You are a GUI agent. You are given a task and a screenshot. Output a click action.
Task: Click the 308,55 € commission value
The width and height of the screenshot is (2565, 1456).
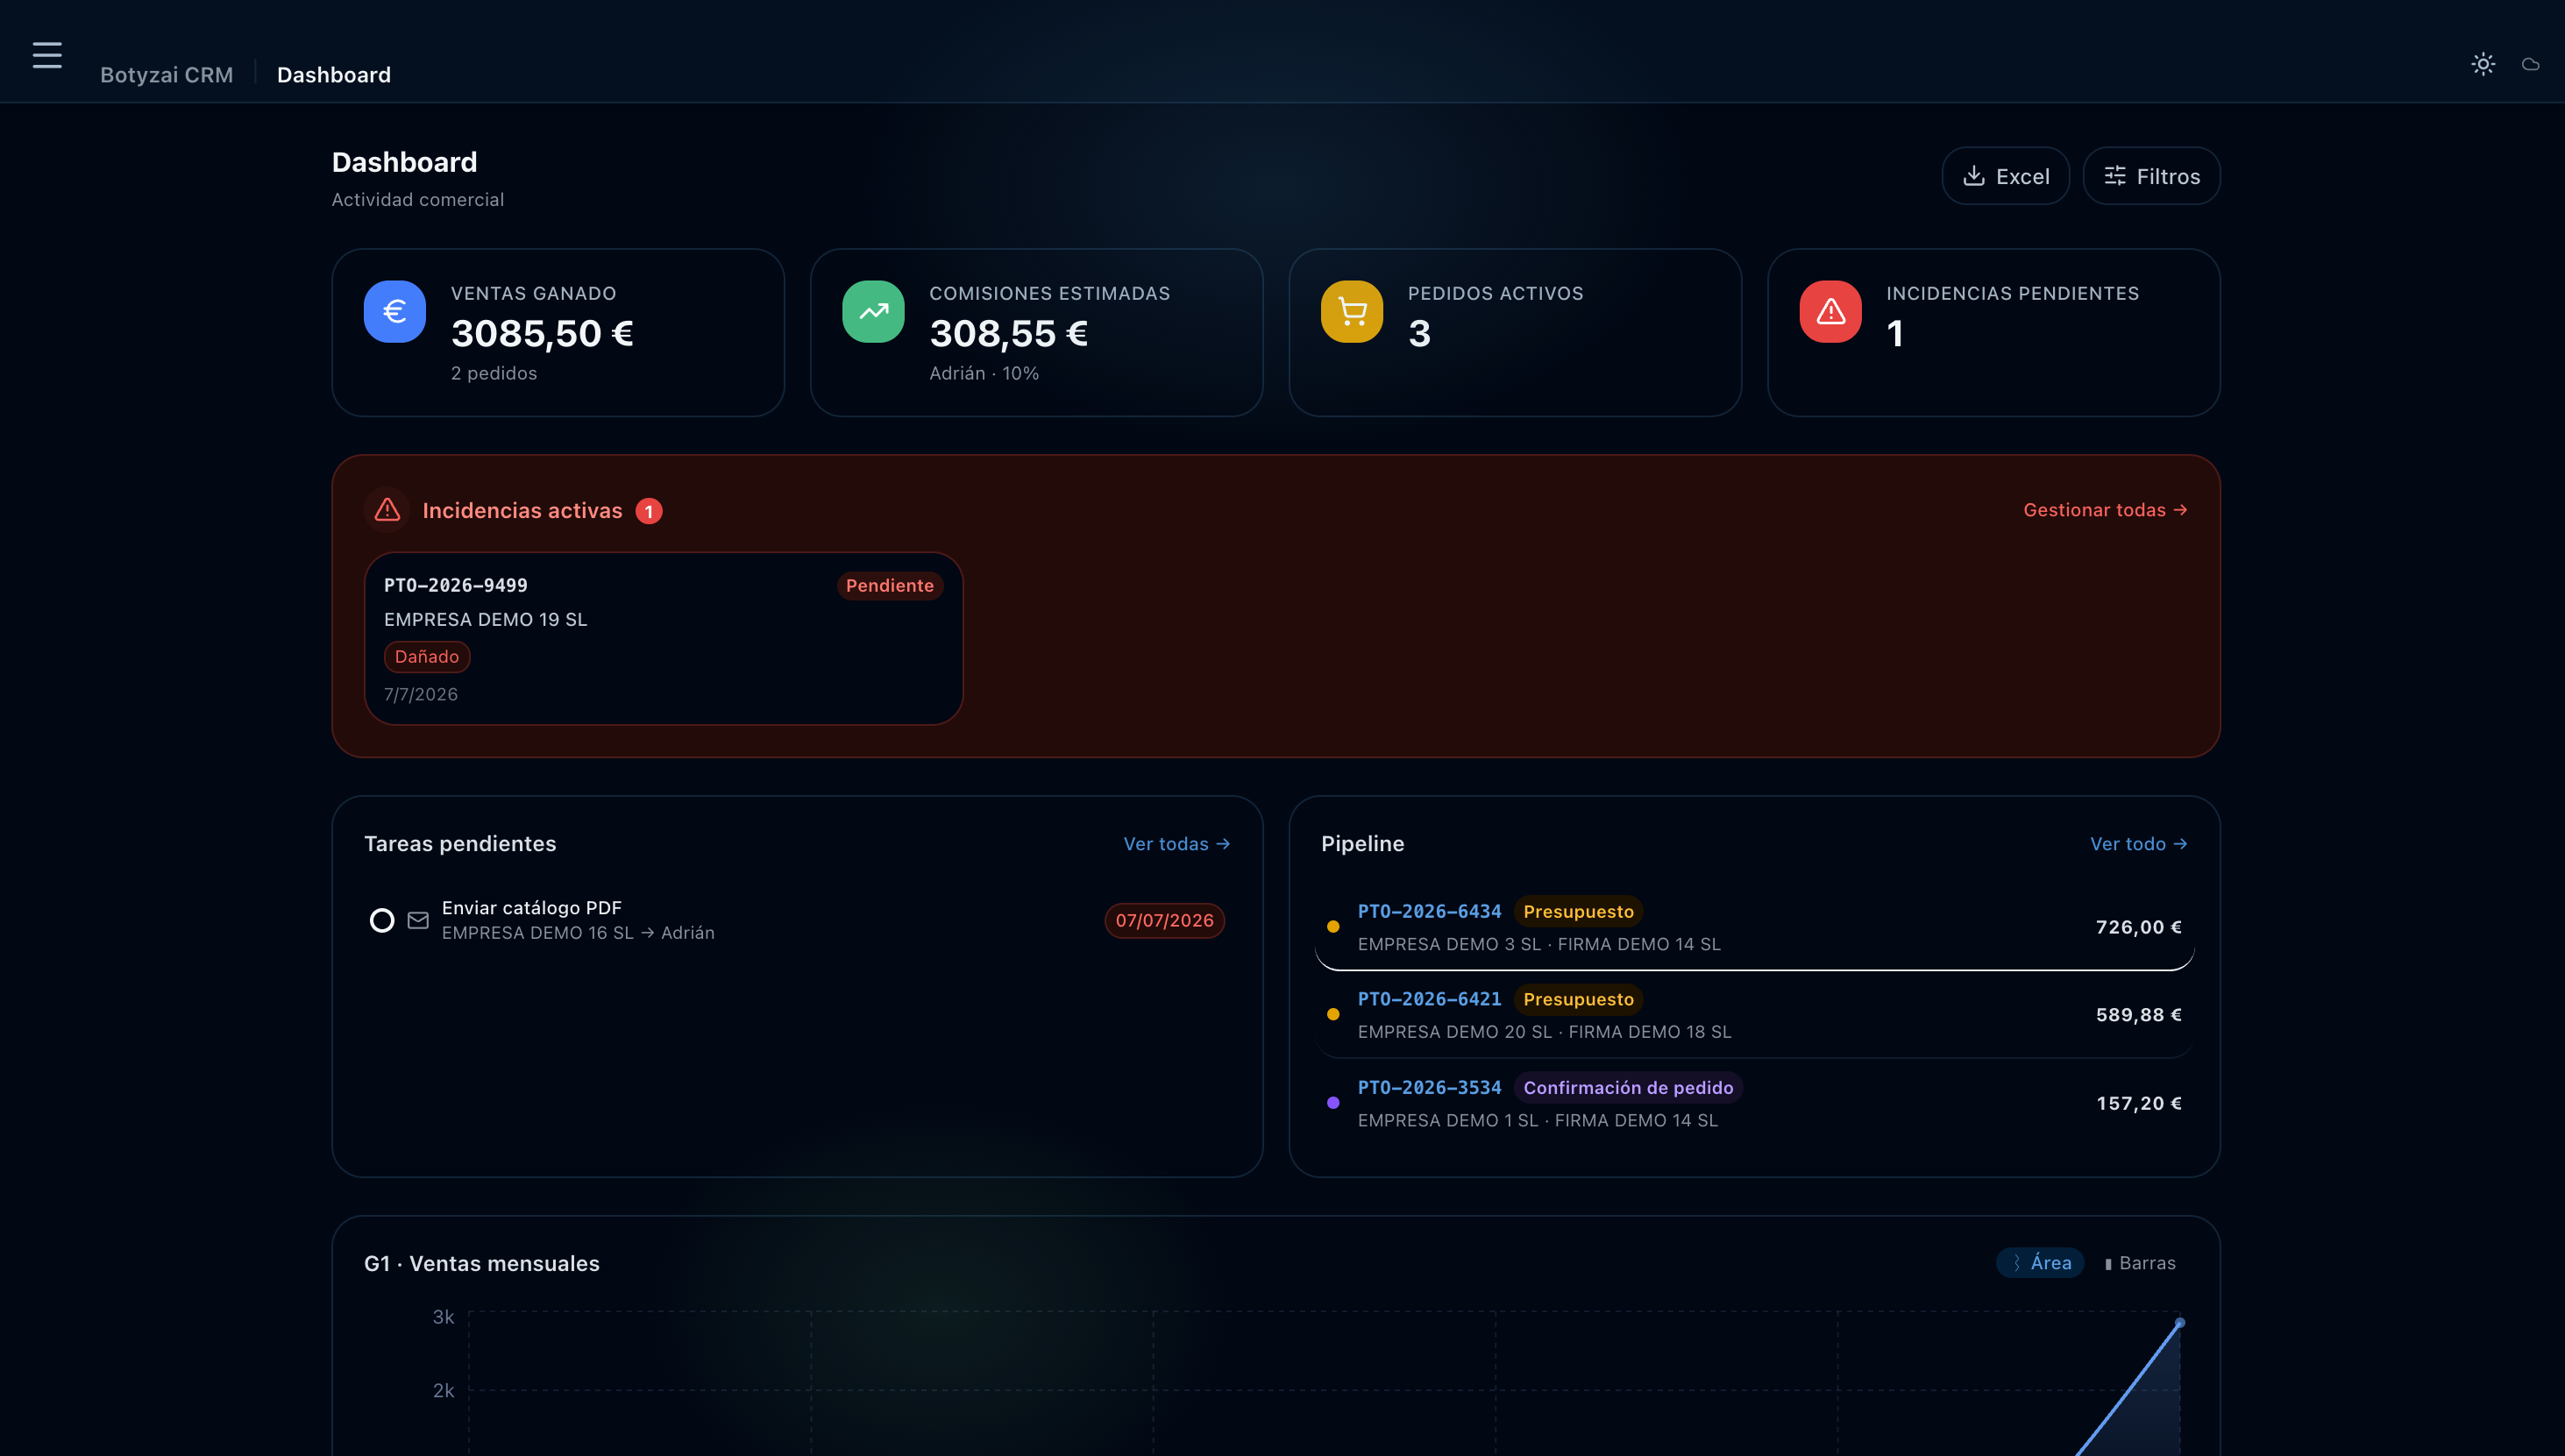click(1008, 333)
